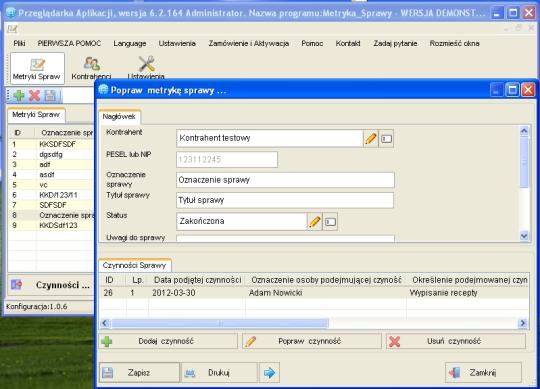This screenshot has width=540, height=389.
Task: Open the Pliki menu
Action: 19,43
